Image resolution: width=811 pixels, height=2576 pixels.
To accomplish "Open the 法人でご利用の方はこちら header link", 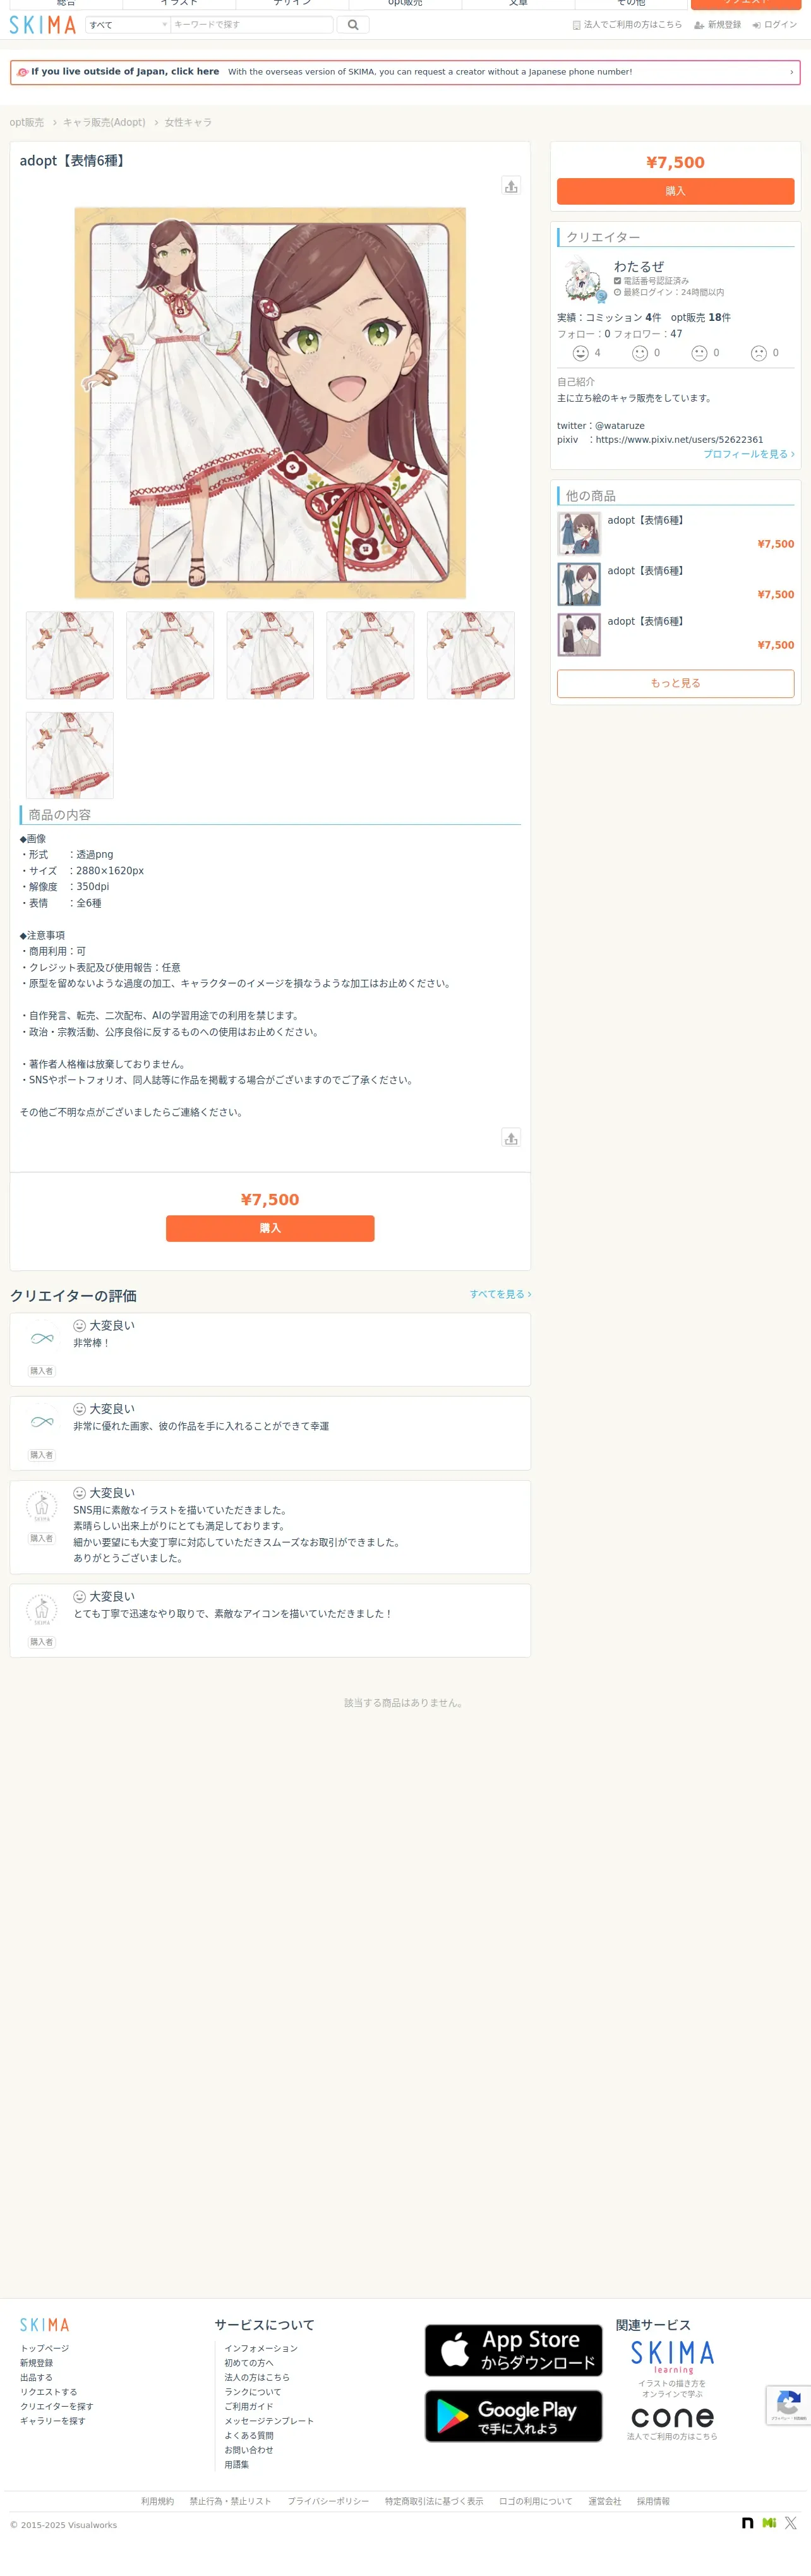I will (627, 25).
